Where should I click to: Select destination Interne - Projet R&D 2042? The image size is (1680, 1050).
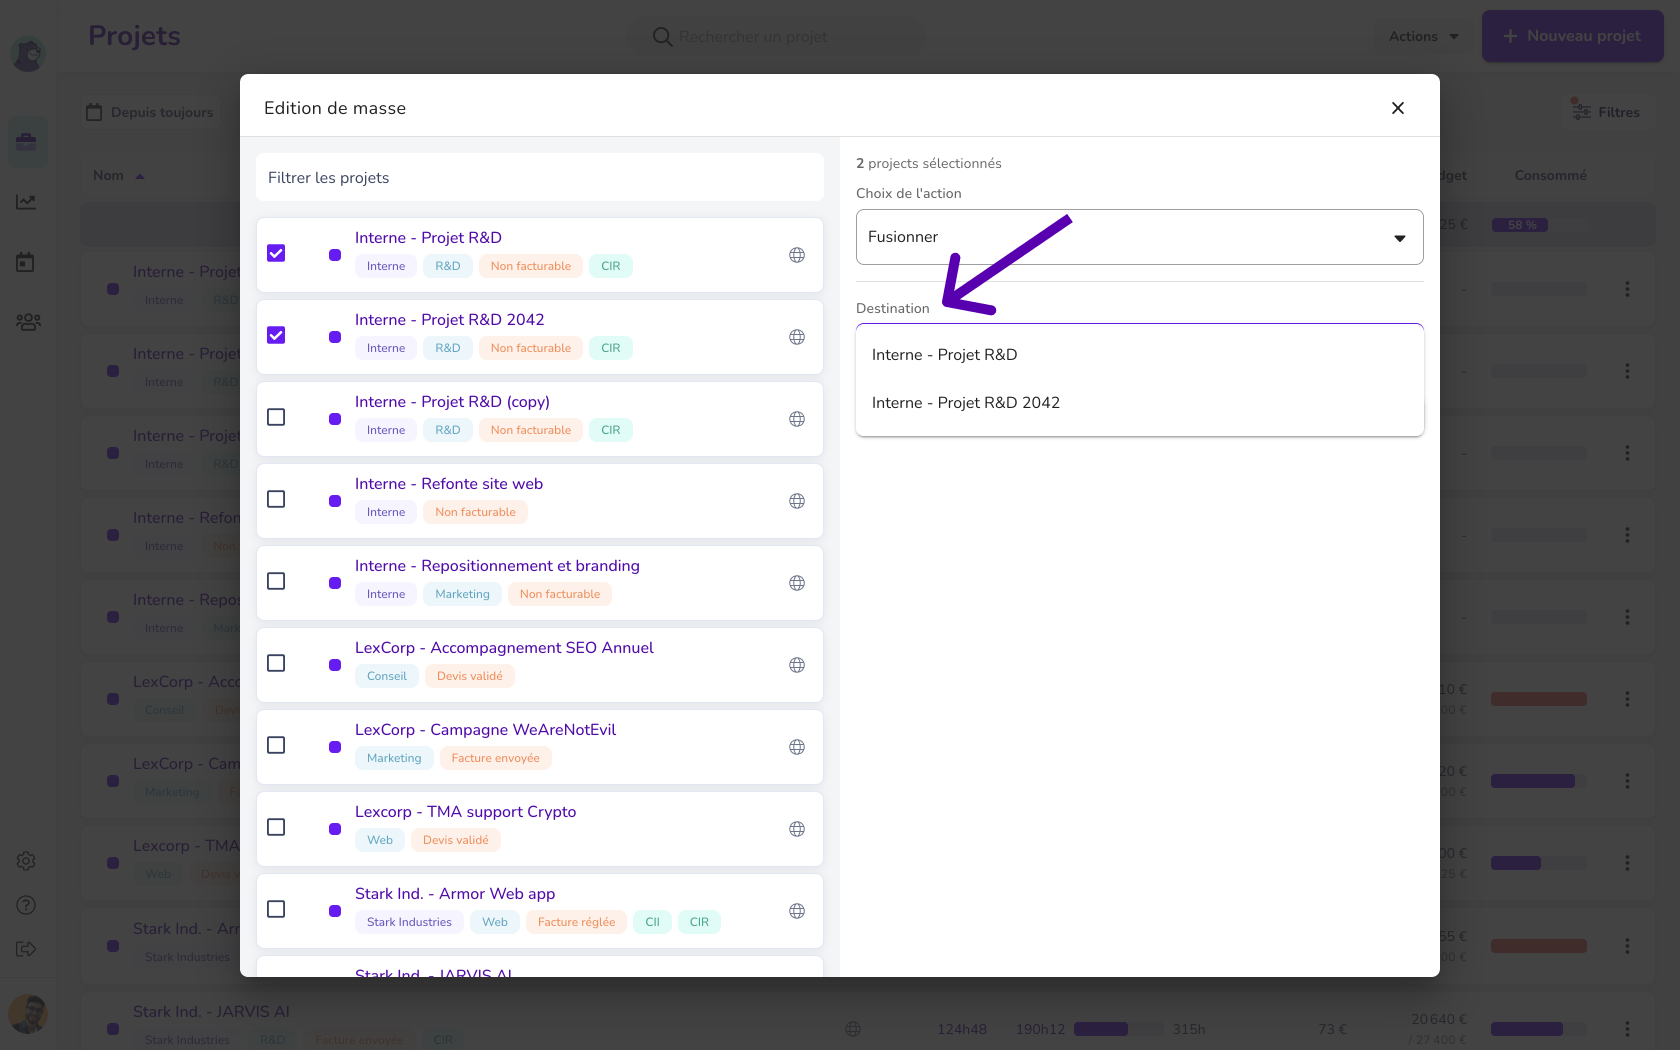[1139, 403]
